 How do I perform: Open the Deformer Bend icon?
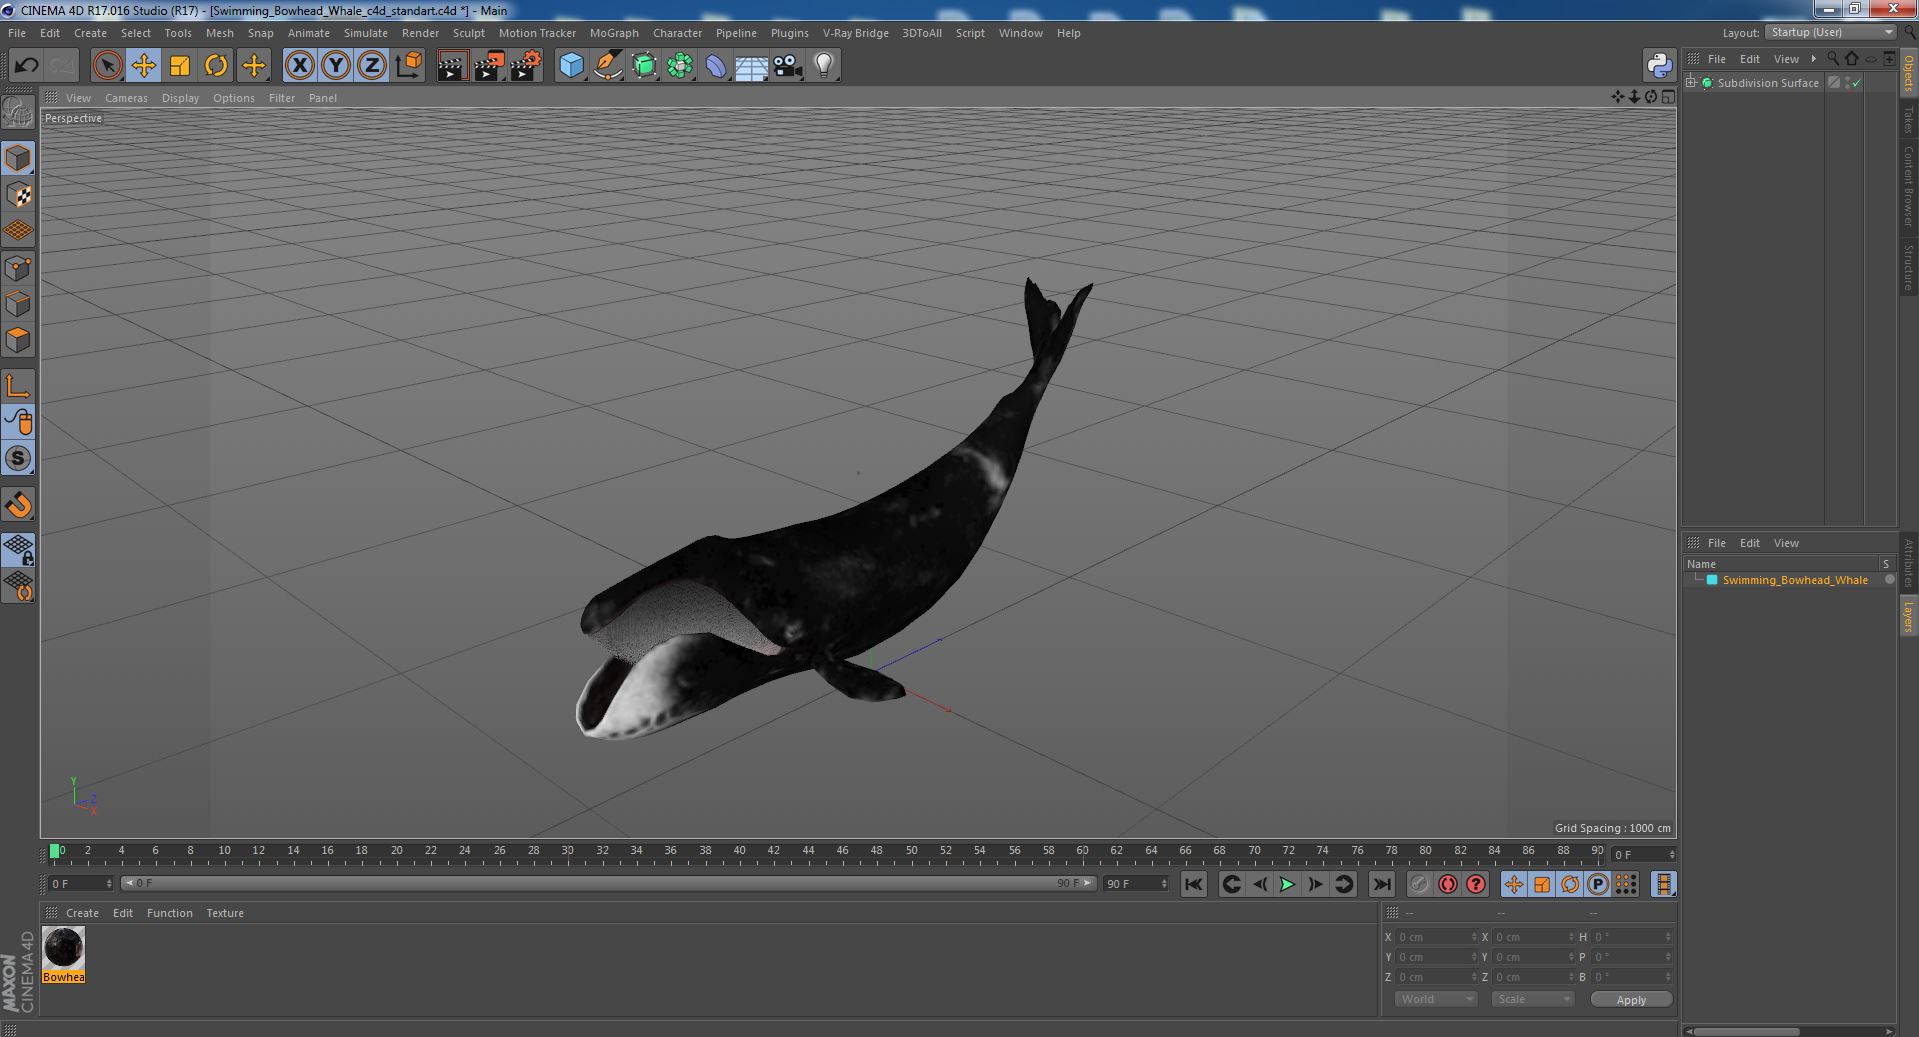(716, 66)
